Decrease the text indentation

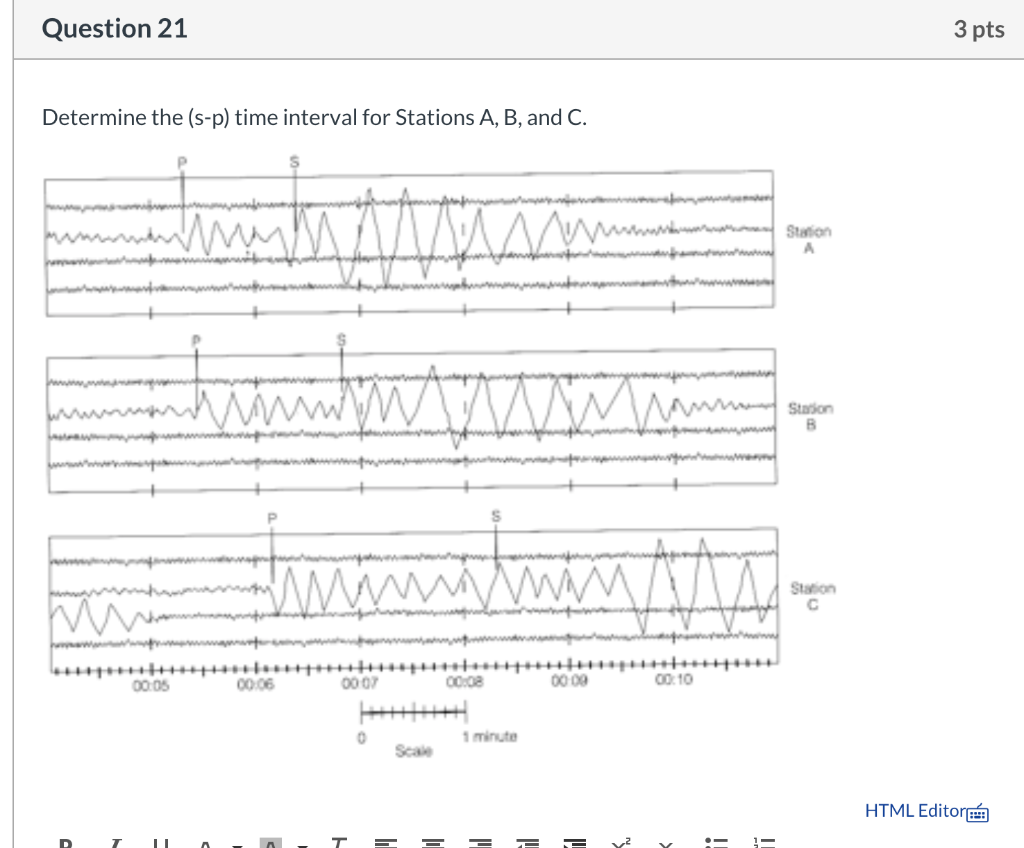pyautogui.click(x=526, y=845)
